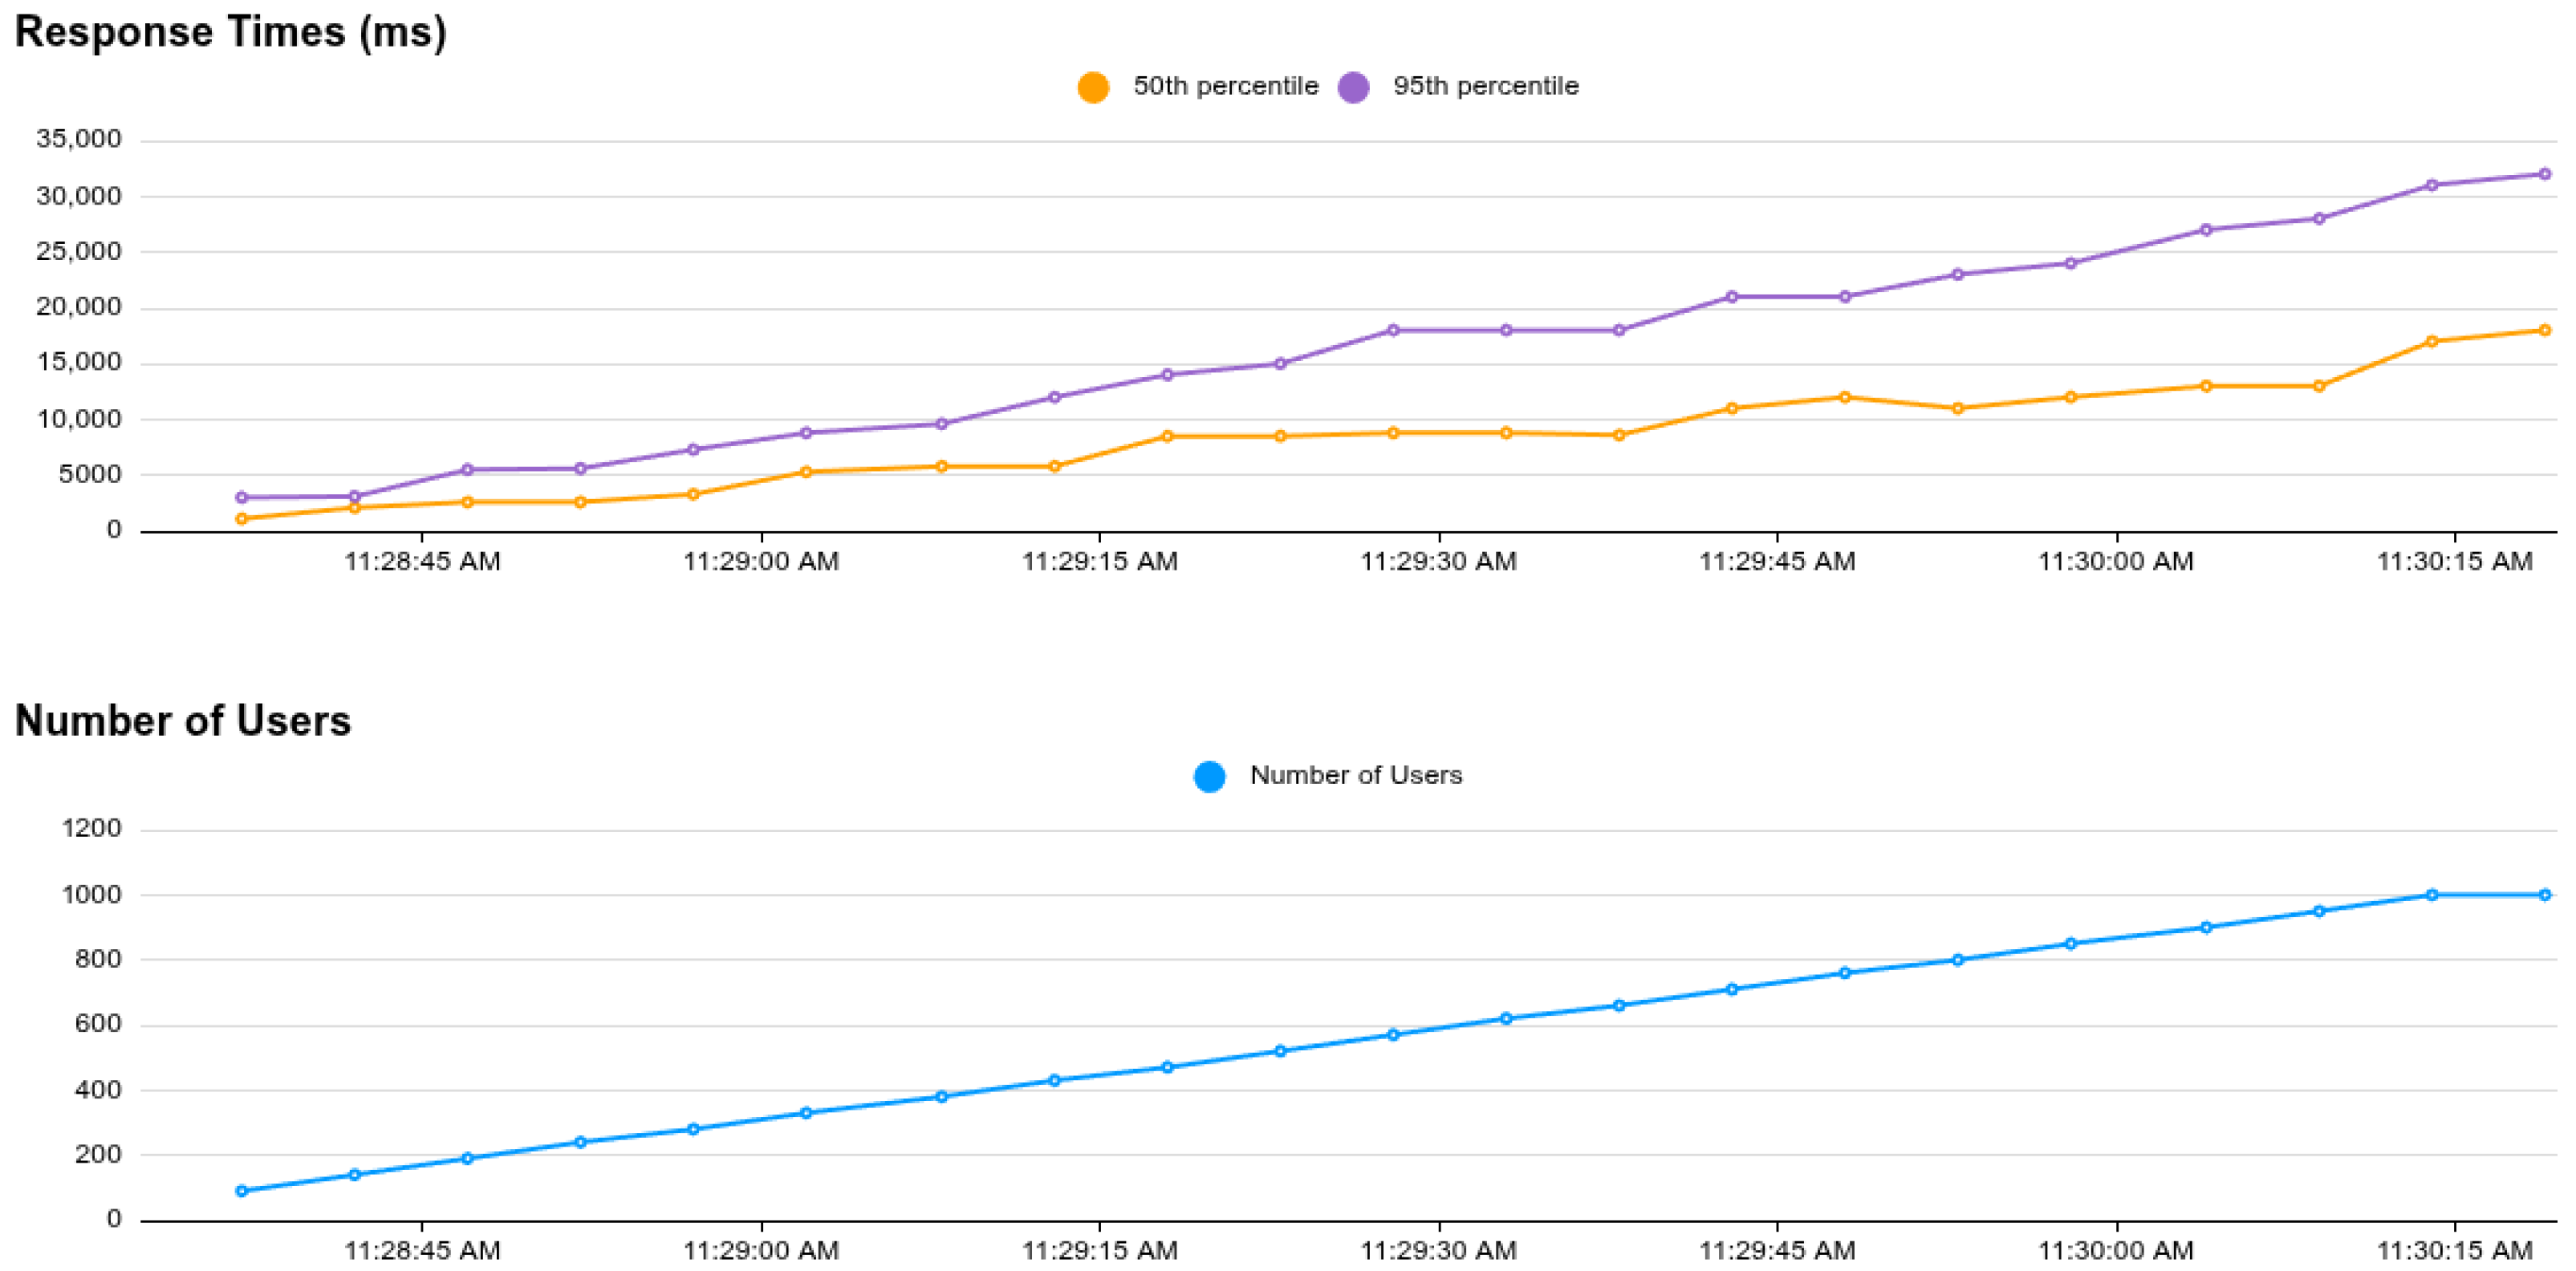Toggle the 50th percentile legend circle

click(1093, 87)
